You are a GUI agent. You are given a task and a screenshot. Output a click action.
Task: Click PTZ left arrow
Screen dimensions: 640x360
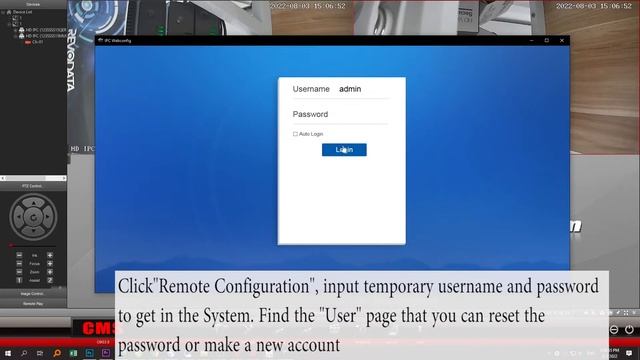click(x=18, y=217)
